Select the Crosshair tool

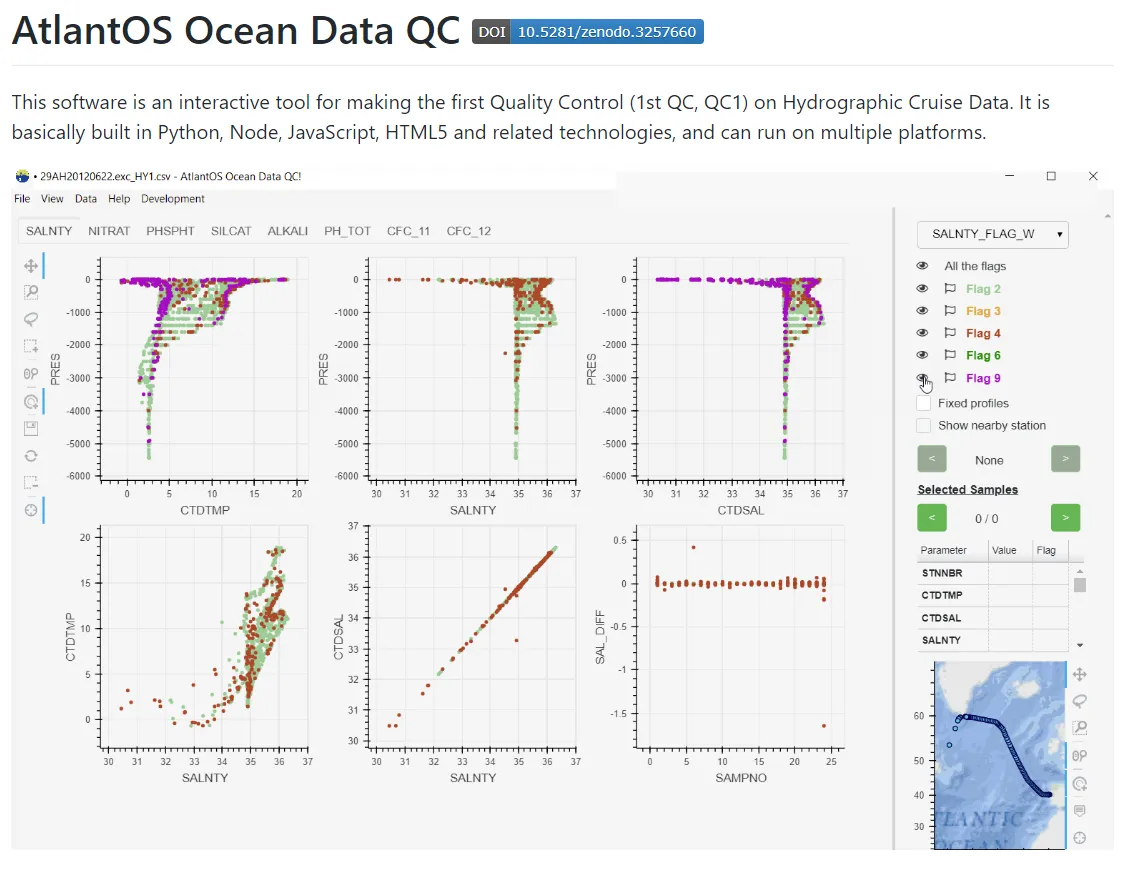31,510
